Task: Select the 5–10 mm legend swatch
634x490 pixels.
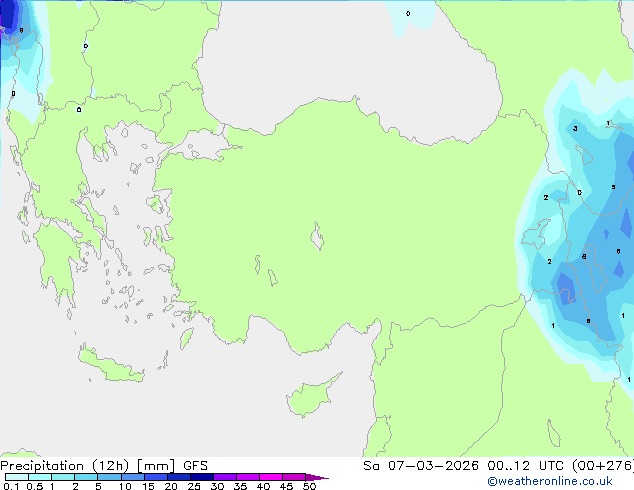Action: (110, 477)
